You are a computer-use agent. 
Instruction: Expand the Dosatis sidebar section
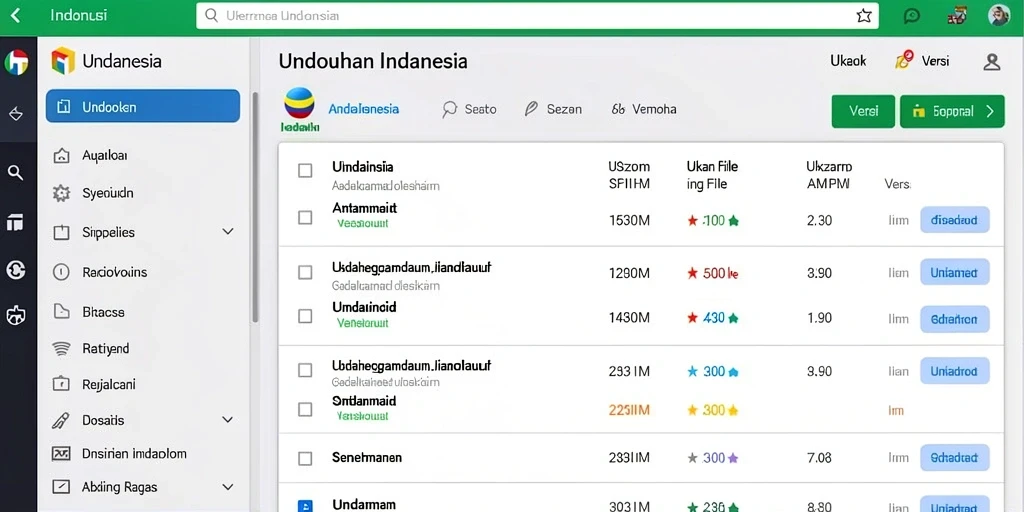[x=228, y=420]
